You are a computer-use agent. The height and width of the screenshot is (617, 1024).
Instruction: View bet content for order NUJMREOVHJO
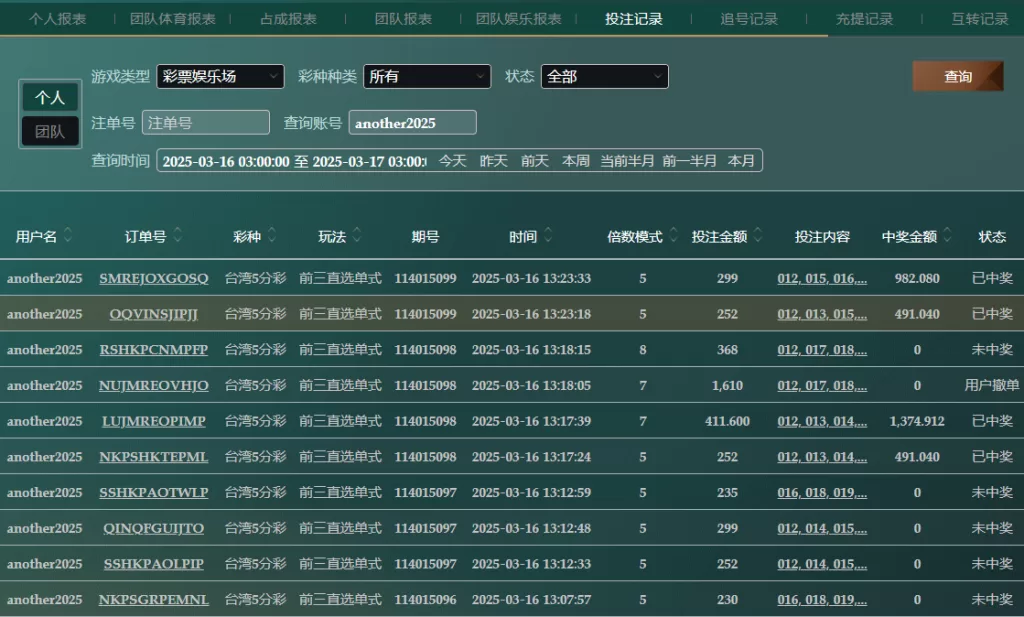(822, 385)
